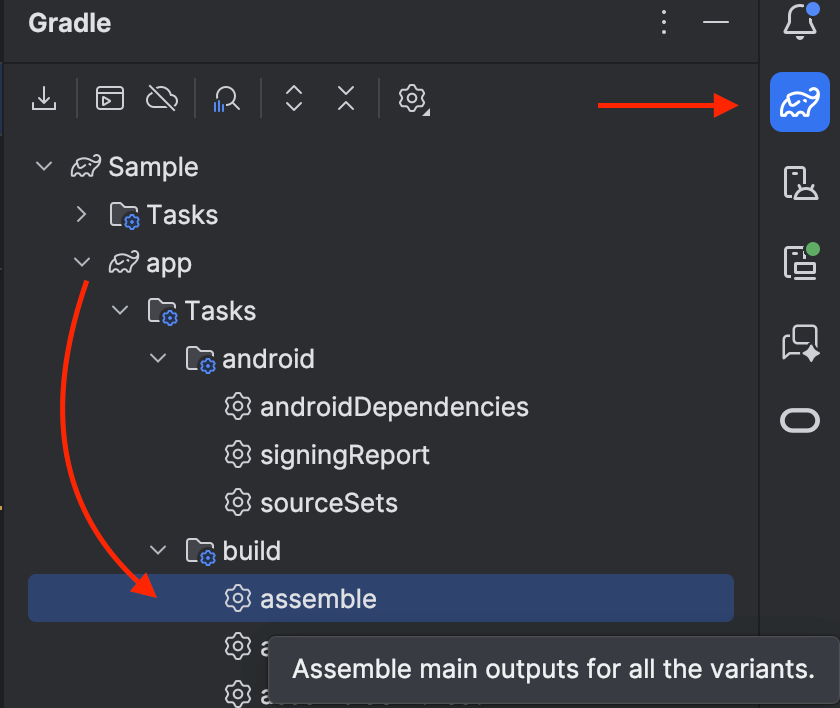
Task: Open the Gradle panel options menu
Action: tap(664, 22)
